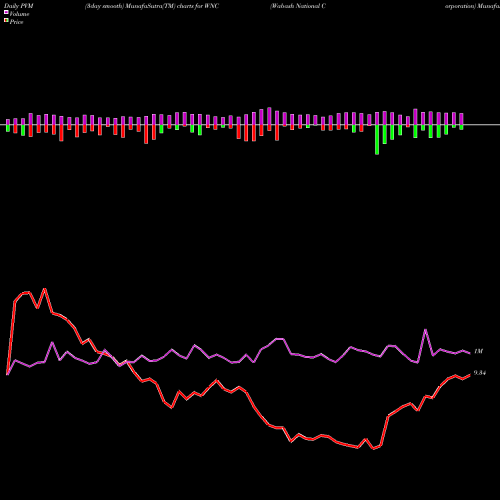The width and height of the screenshot is (500, 500).
Task: Click the magenta Volume legend swatch
Action: (6, 12)
